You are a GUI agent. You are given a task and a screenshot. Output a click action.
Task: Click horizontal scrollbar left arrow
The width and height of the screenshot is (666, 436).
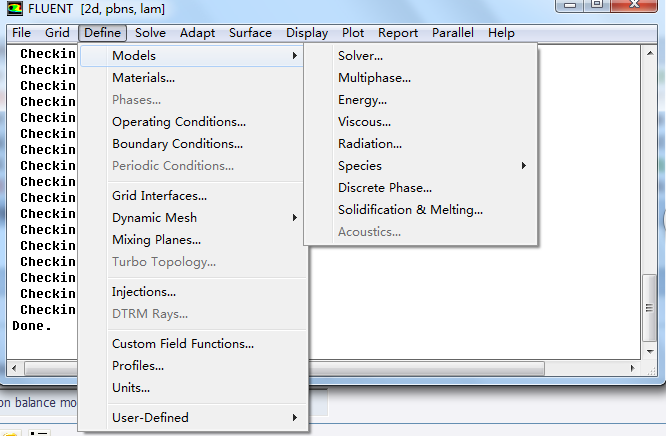coord(14,368)
